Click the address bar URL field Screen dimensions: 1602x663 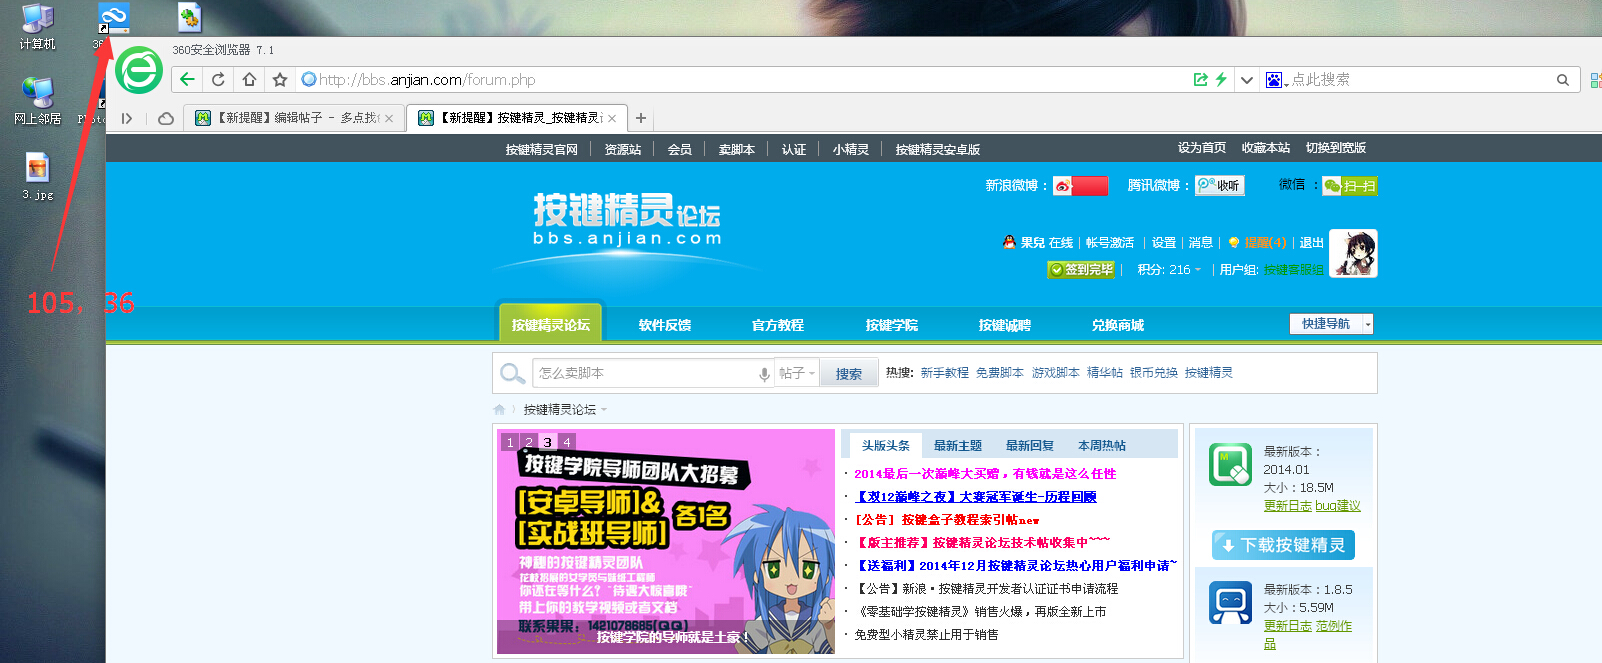740,79
